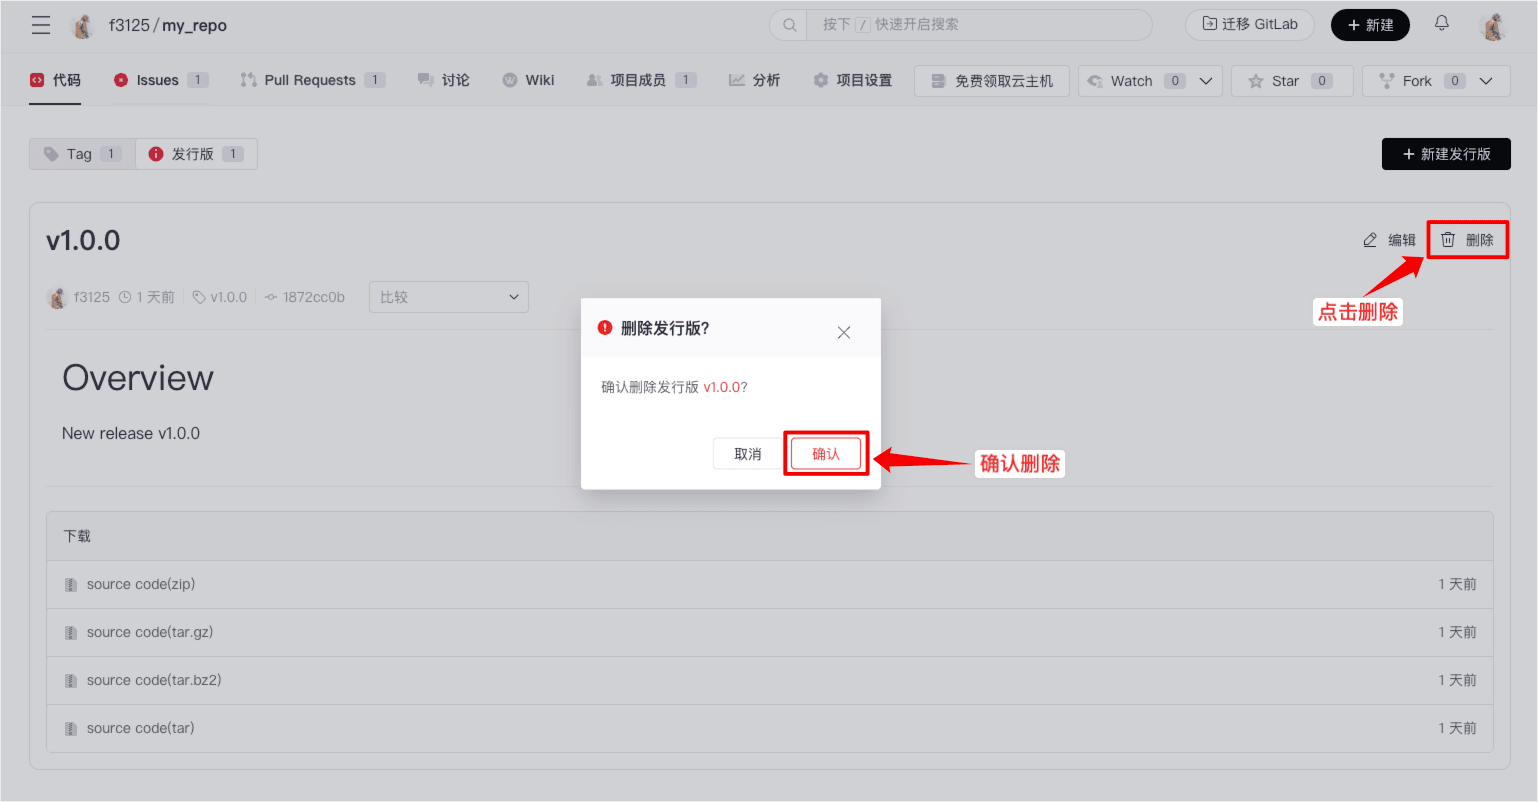The height and width of the screenshot is (802, 1538).
Task: Download source code(zip) file
Action: (140, 584)
